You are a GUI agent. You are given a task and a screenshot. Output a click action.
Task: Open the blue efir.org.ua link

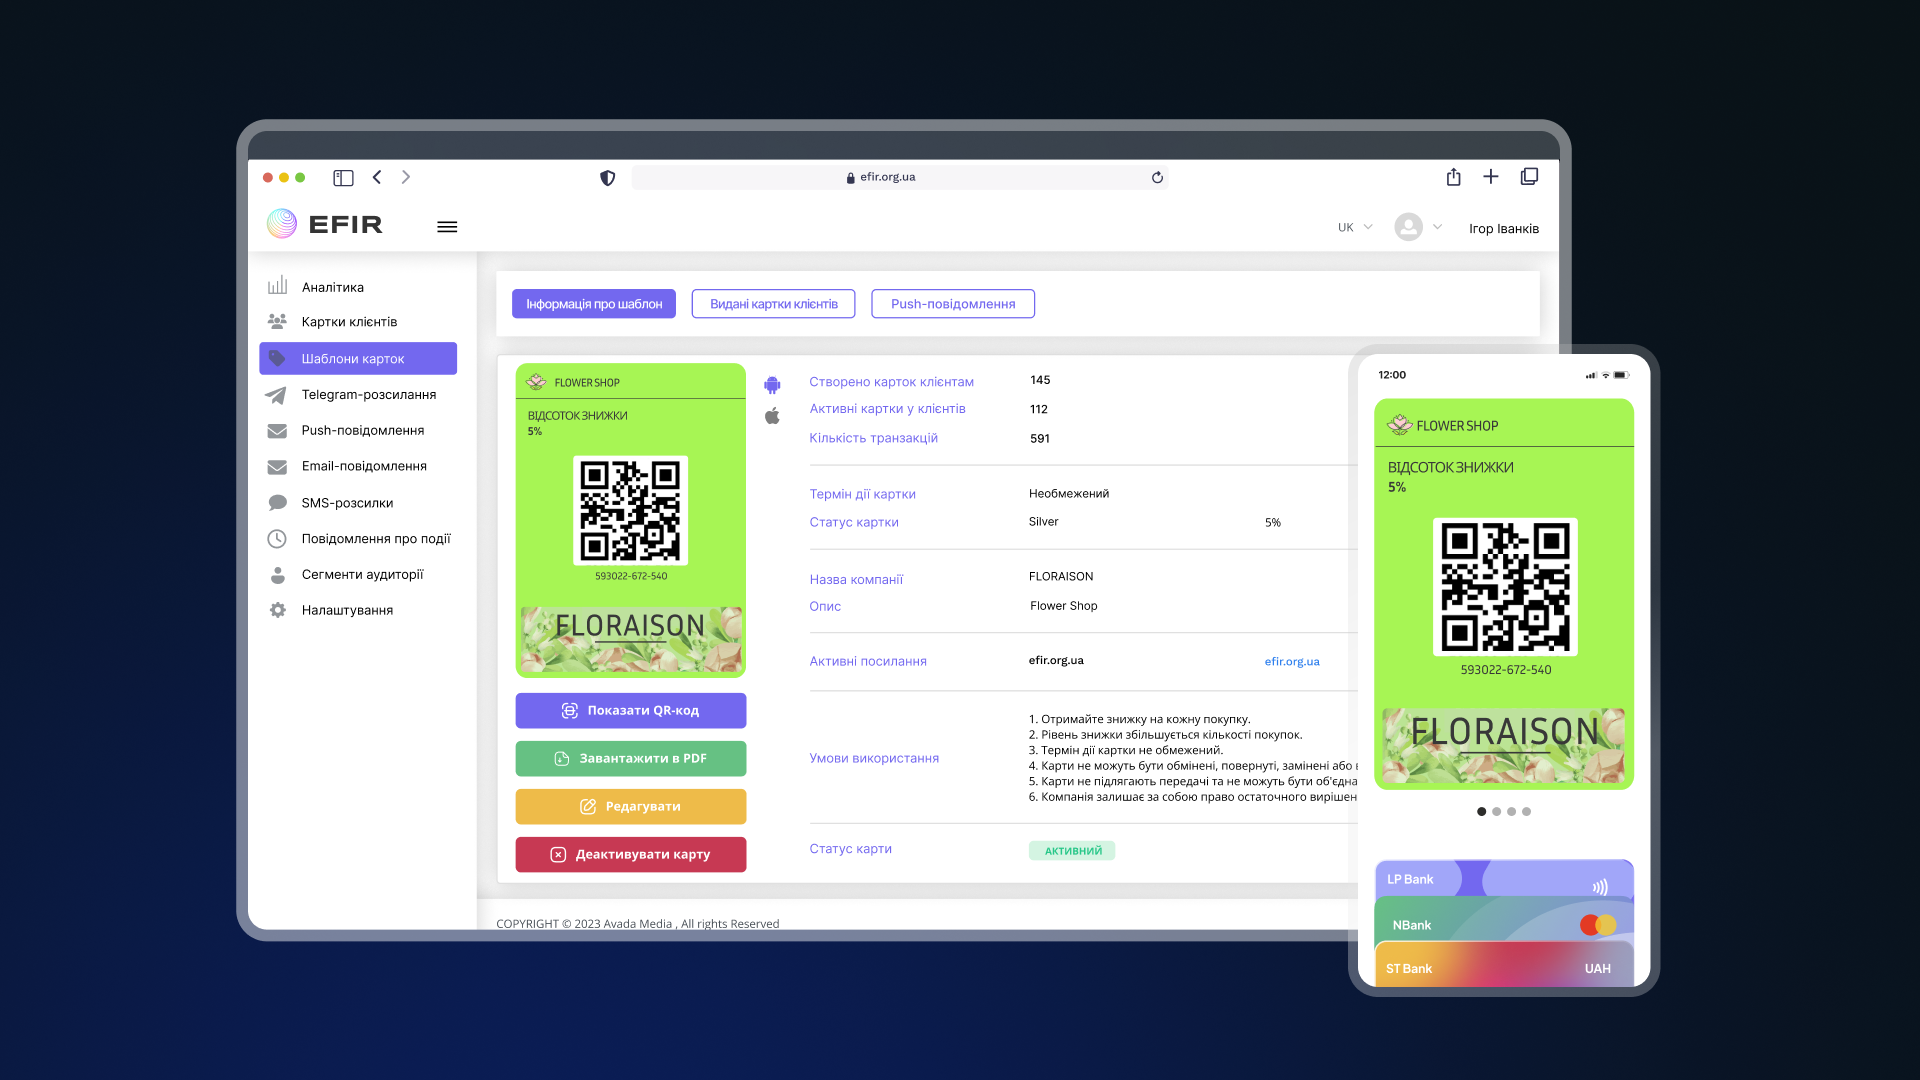[1292, 662]
